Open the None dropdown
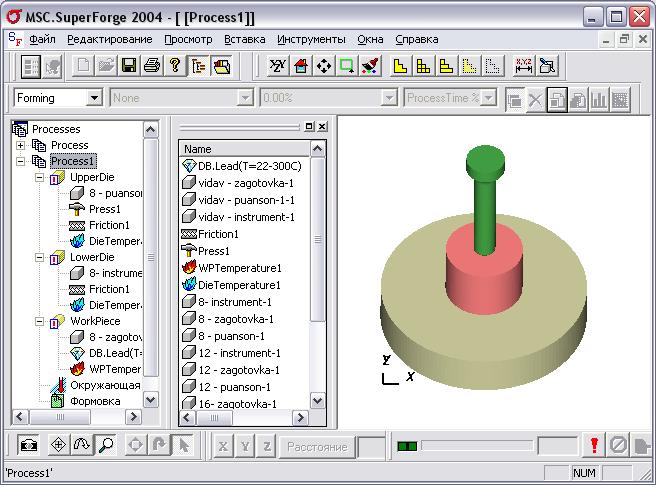Image resolution: width=656 pixels, height=485 pixels. [244, 98]
